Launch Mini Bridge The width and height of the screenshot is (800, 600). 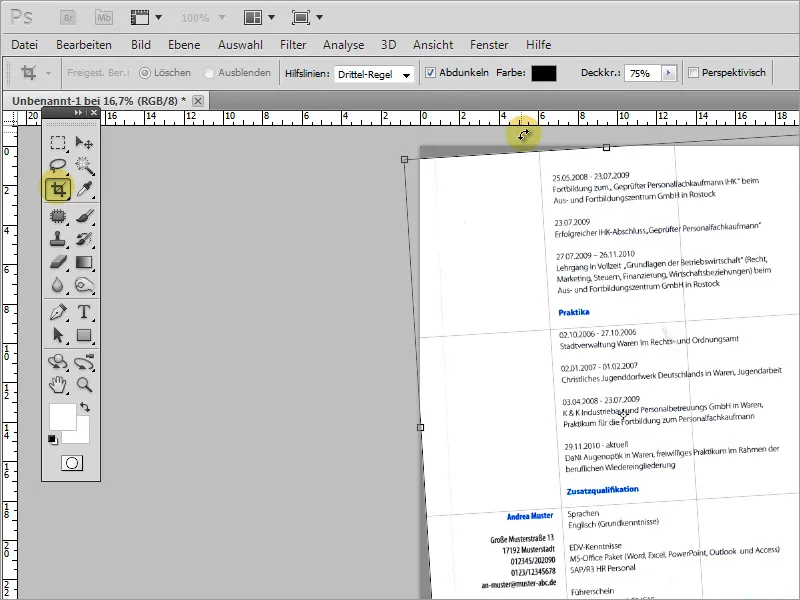point(104,18)
